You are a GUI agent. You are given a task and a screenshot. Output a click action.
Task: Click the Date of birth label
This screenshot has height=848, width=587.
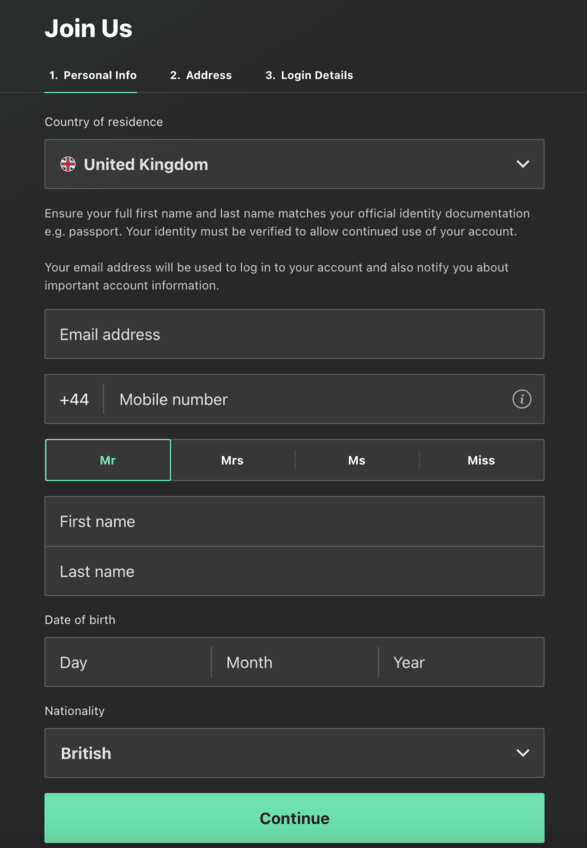coord(80,620)
